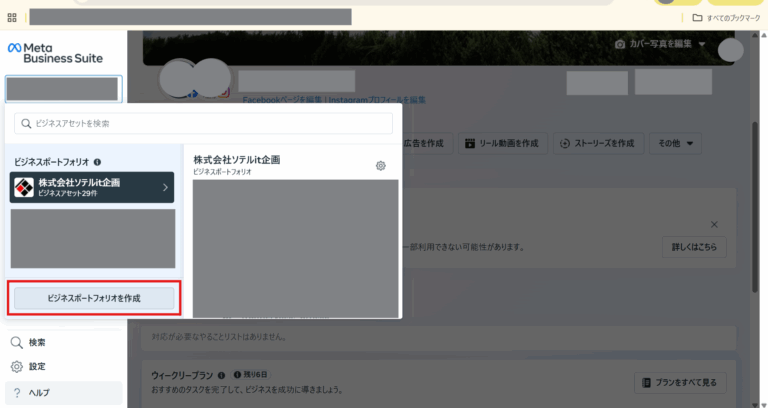Open Facebookページを編集 link
Screen dimensions: 768x408
[282, 100]
